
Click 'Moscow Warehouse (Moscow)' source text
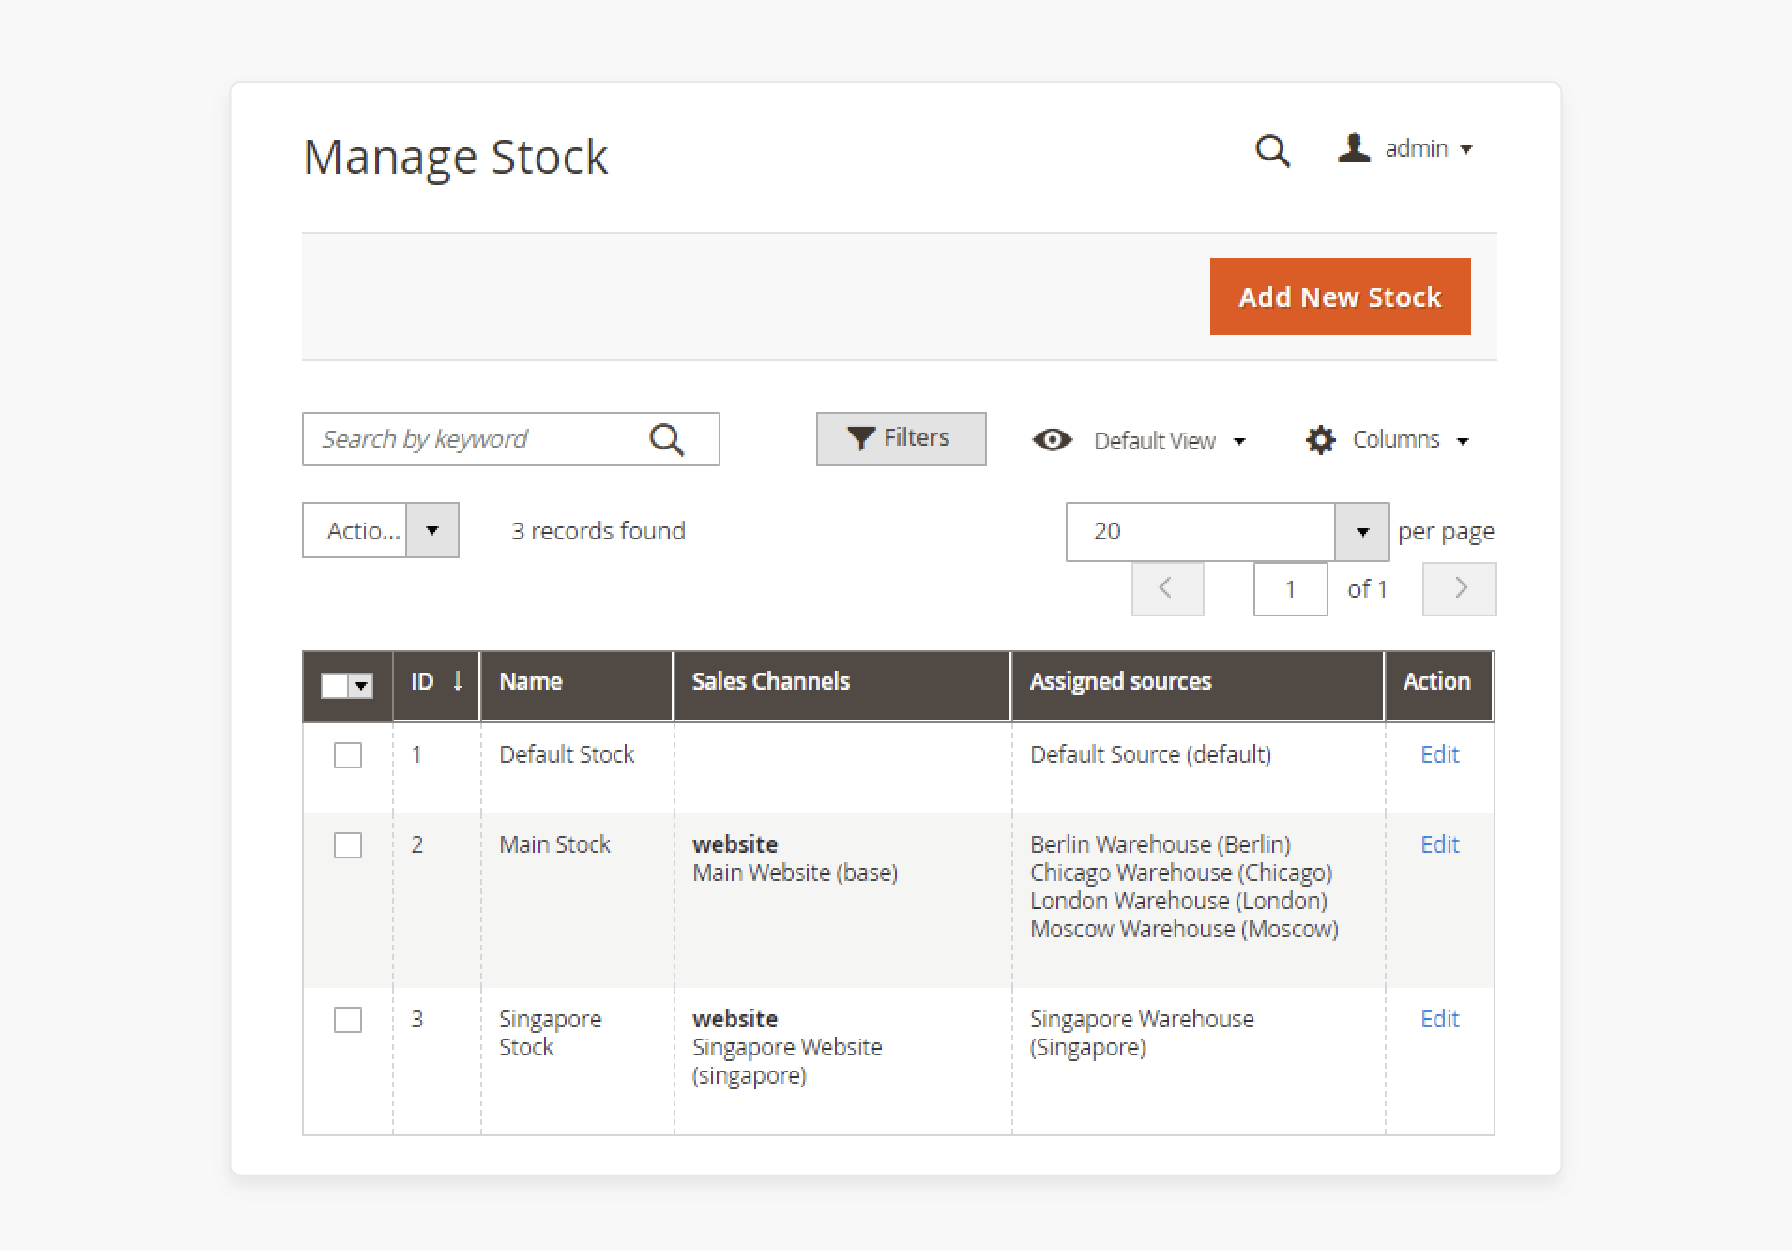1185,929
